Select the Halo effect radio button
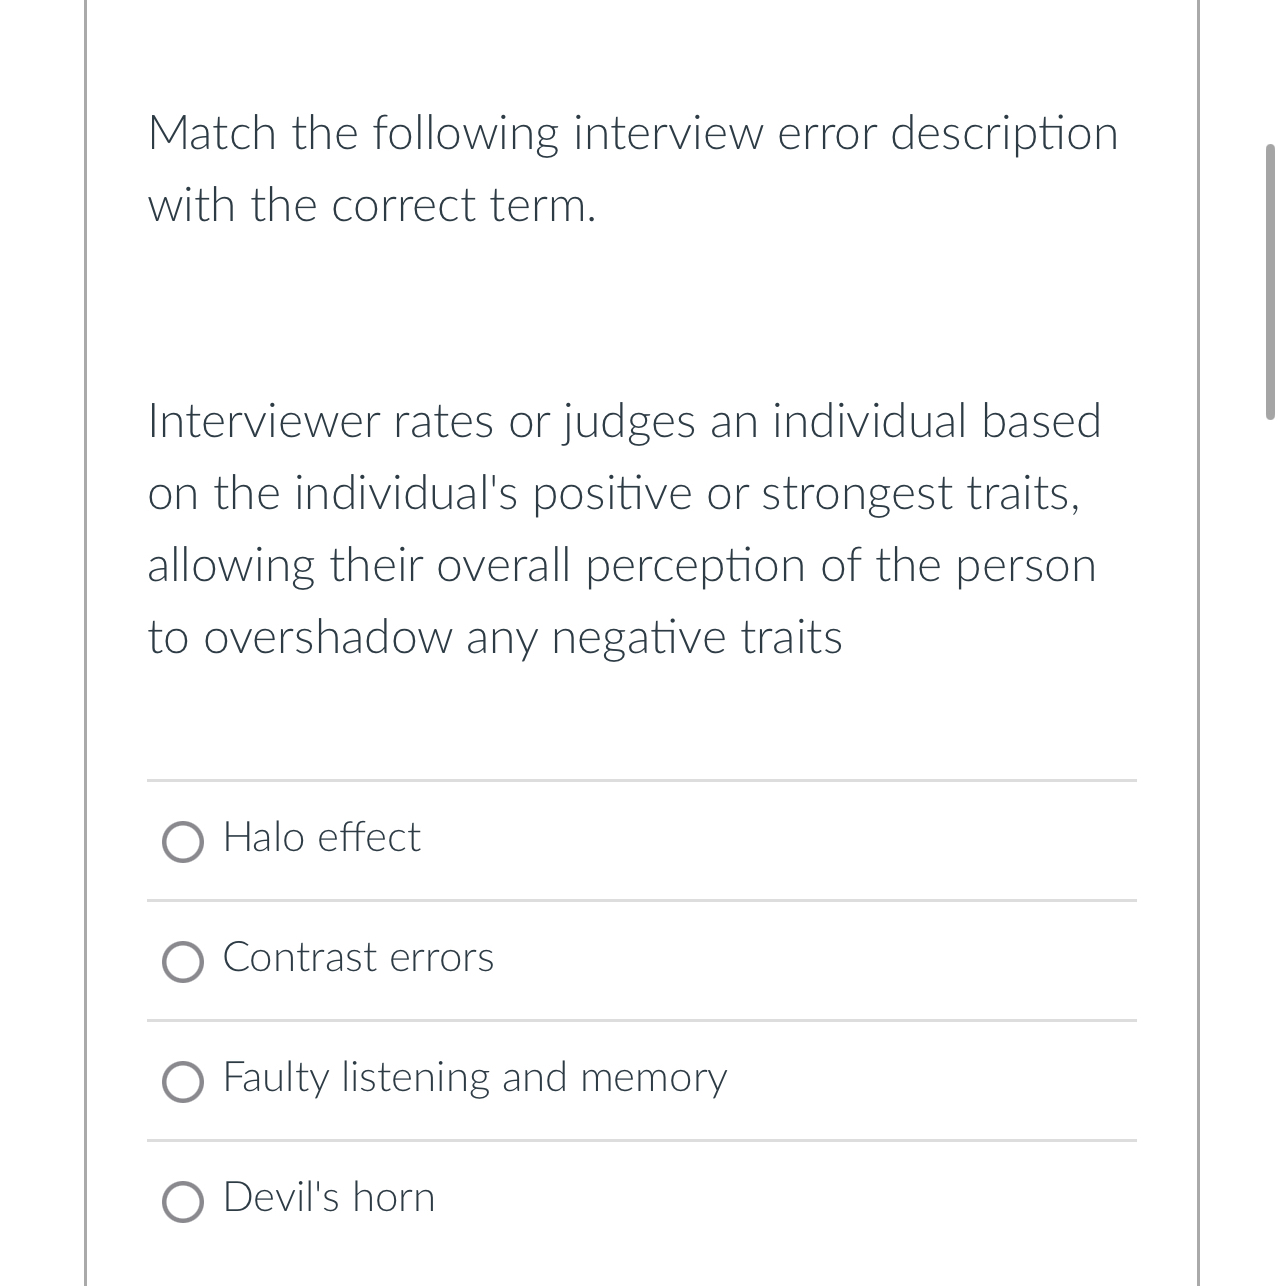Screen dimensions: 1284x1286 click(183, 842)
